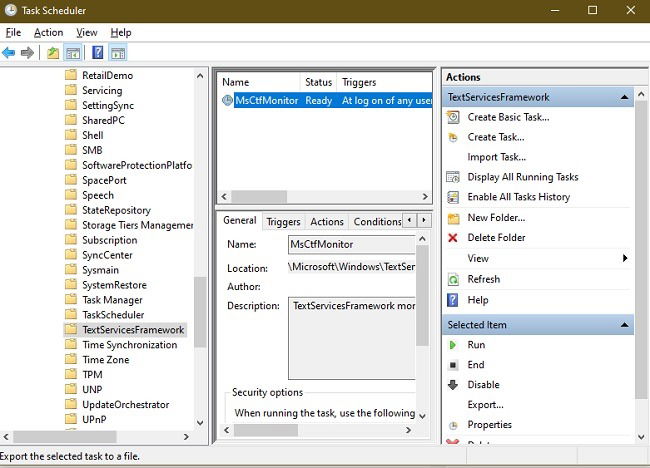Select the SoftwareProtectionPlatform tree folder
Viewport: 650px width, 468px height.
click(x=137, y=165)
